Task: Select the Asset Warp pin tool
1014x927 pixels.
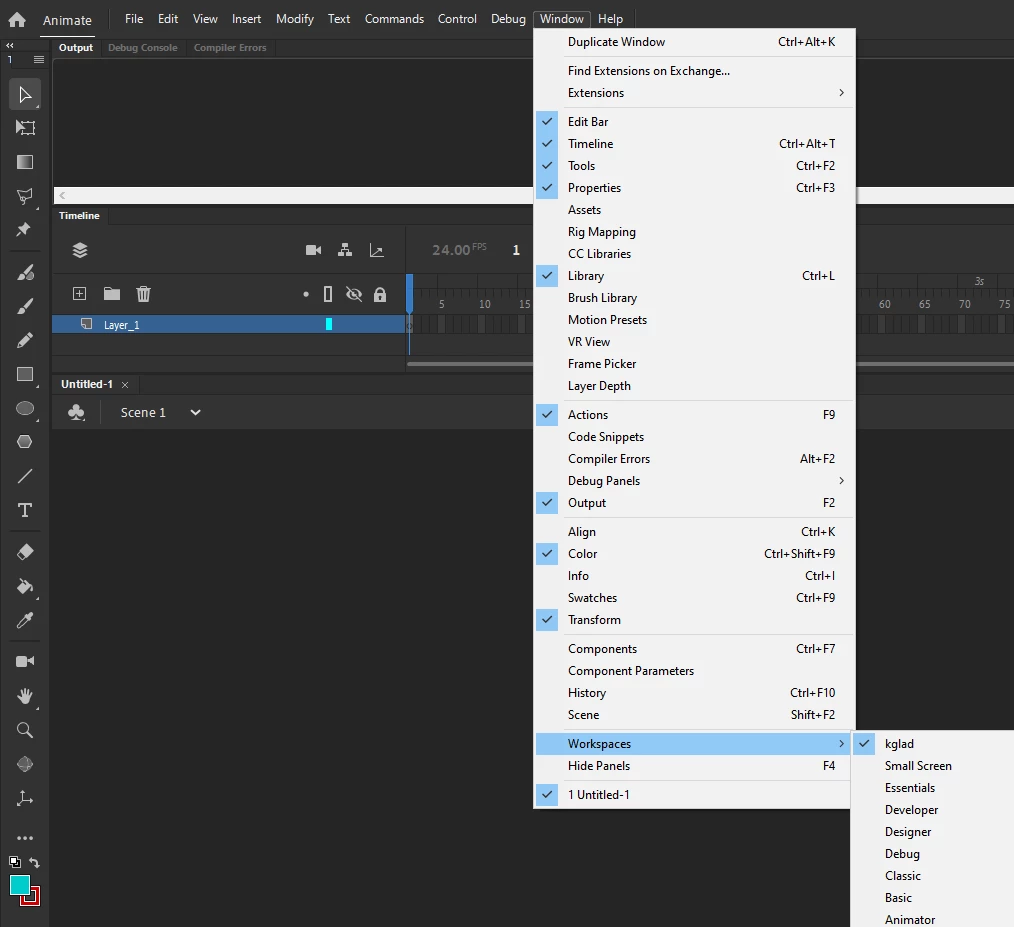Action: pyautogui.click(x=24, y=229)
